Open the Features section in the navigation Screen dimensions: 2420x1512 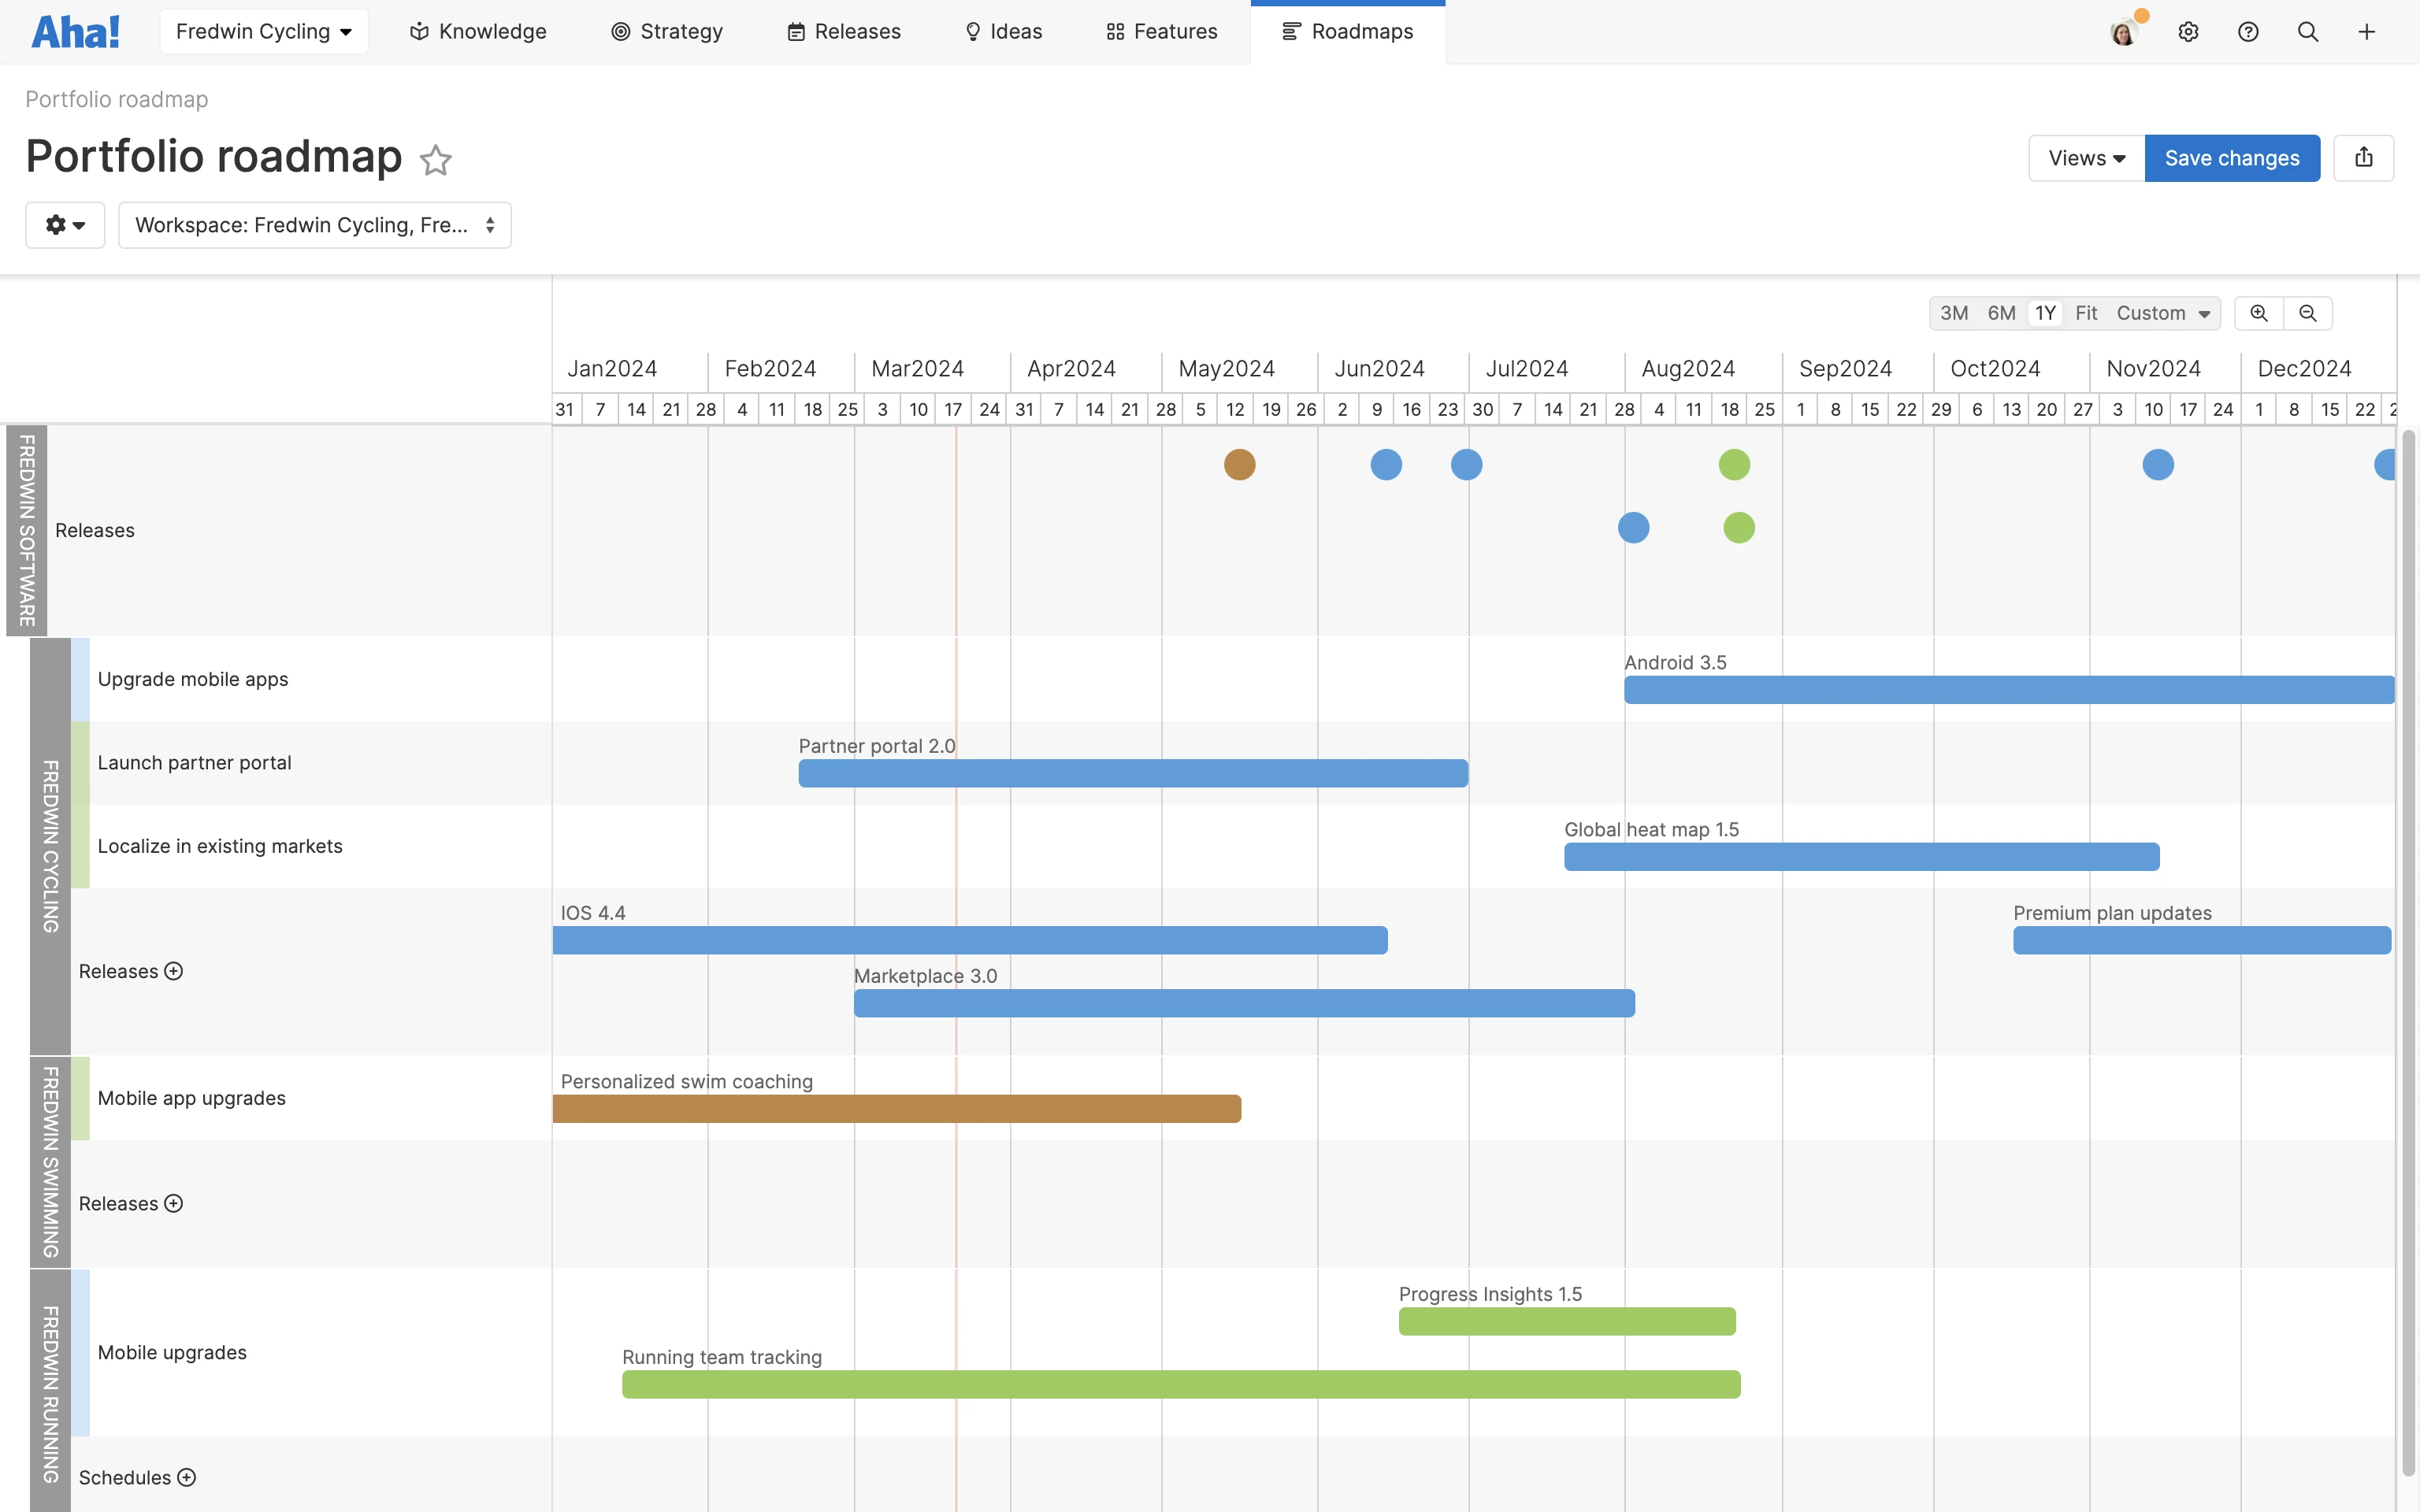pyautogui.click(x=1161, y=31)
